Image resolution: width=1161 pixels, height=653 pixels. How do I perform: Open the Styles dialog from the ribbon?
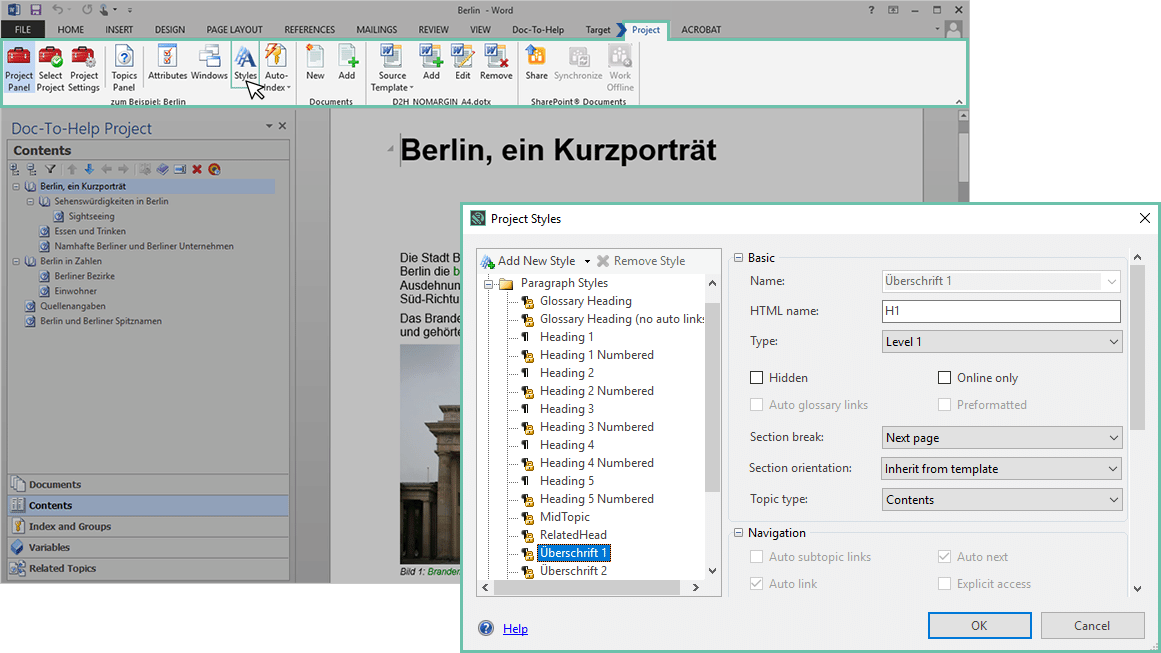click(245, 63)
